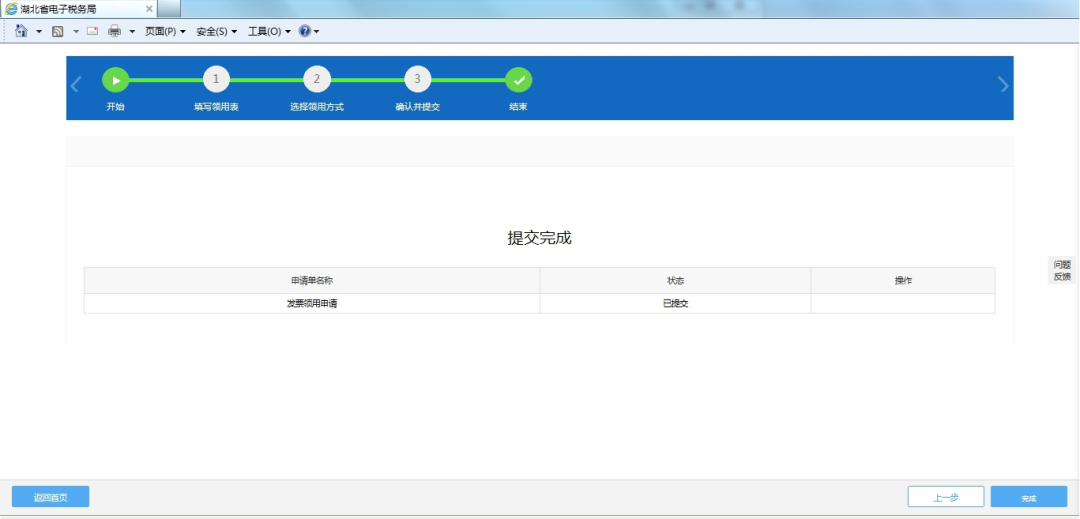Open the 工具(O) menu
Image resolution: width=1080 pixels, height=519 pixels.
[x=269, y=32]
